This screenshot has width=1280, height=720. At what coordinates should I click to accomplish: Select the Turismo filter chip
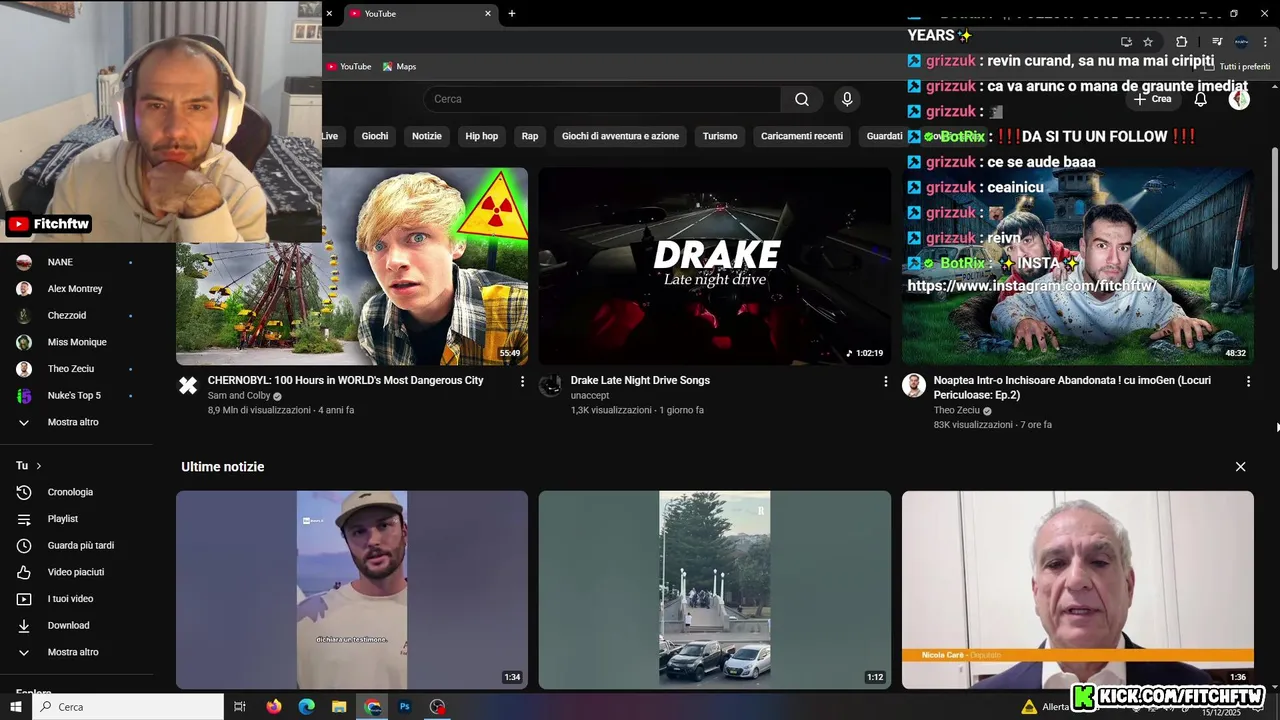point(720,136)
